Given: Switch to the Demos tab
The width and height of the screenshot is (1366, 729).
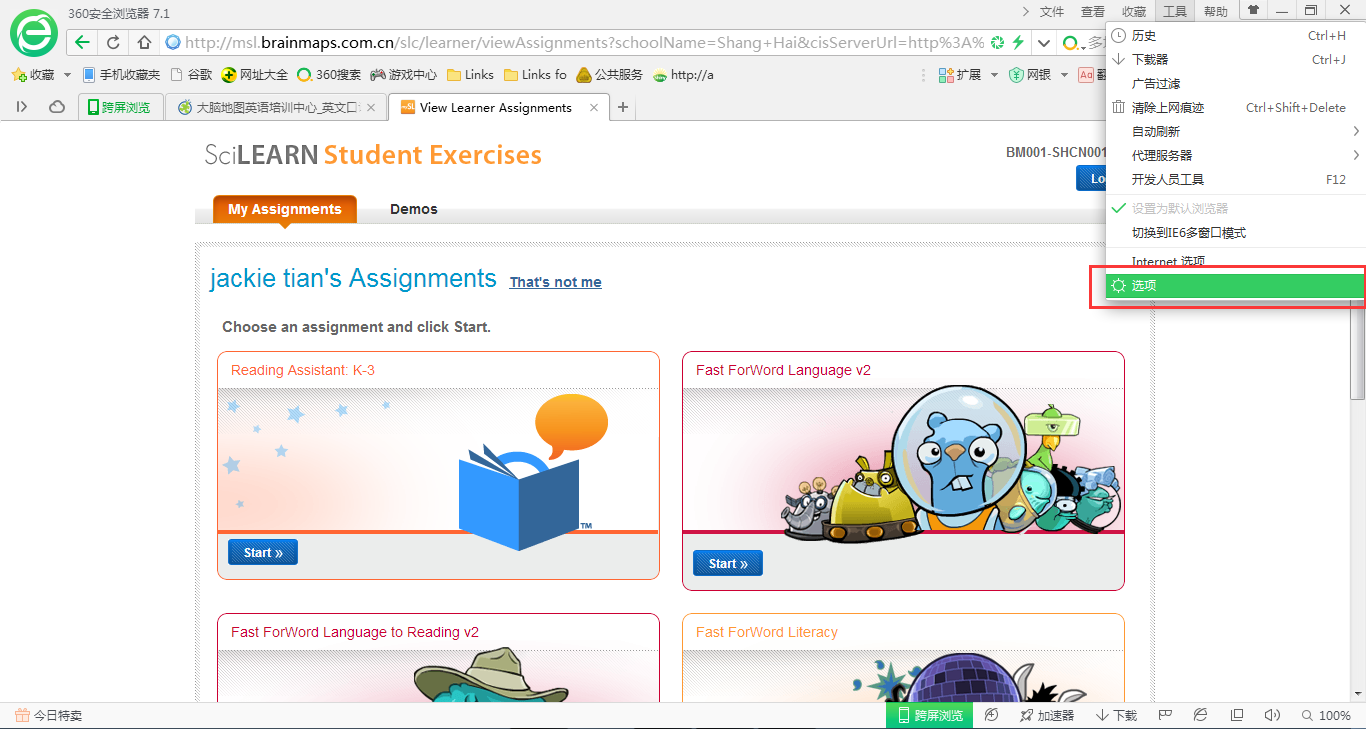Looking at the screenshot, I should pyautogui.click(x=414, y=209).
